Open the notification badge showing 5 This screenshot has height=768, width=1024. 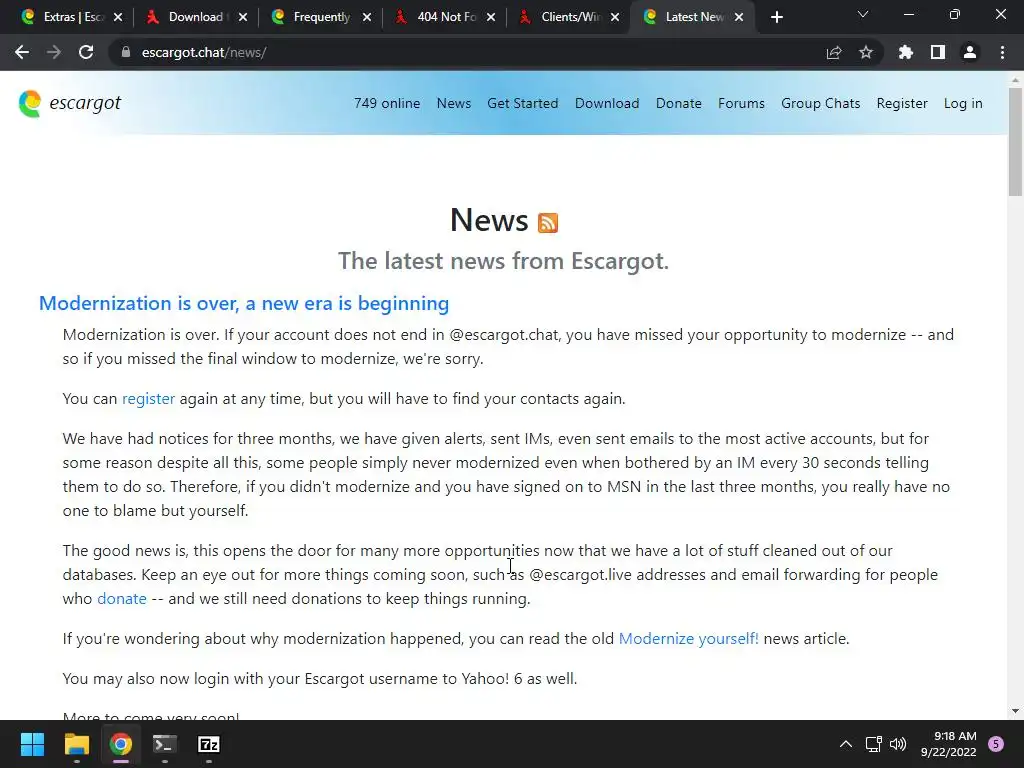pyautogui.click(x=996, y=744)
